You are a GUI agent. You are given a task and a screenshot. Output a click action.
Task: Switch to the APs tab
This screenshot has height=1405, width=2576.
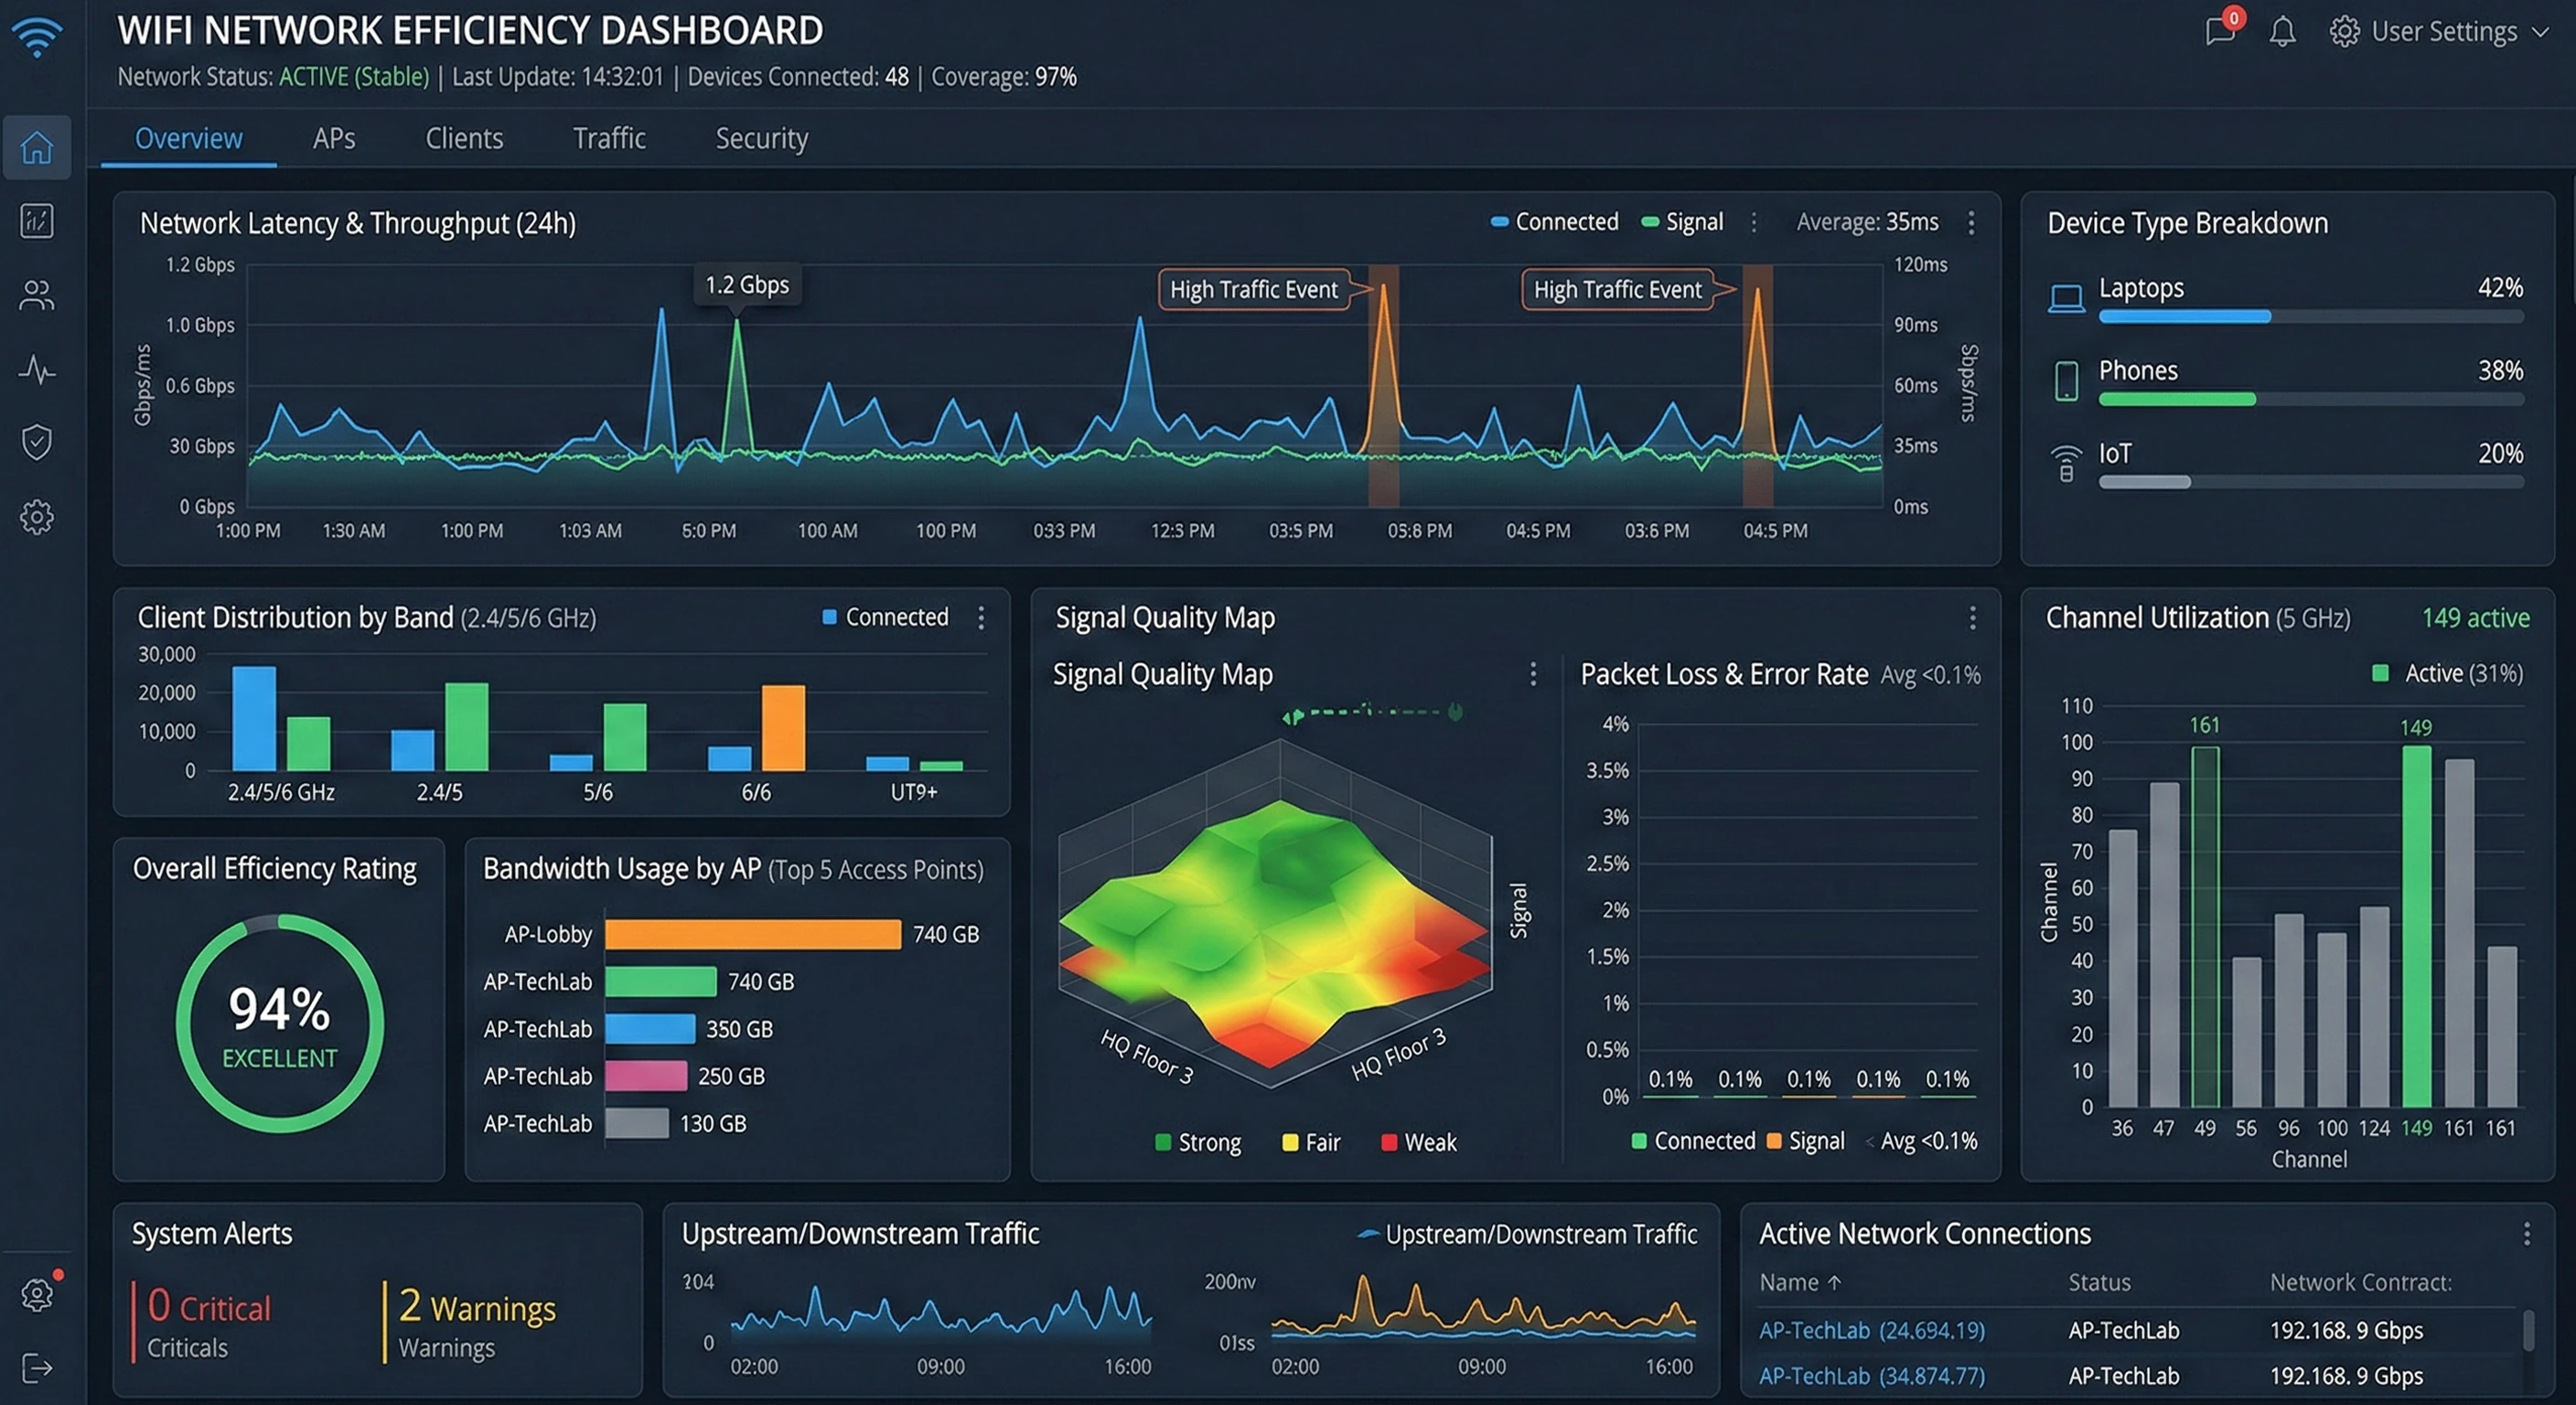point(333,138)
